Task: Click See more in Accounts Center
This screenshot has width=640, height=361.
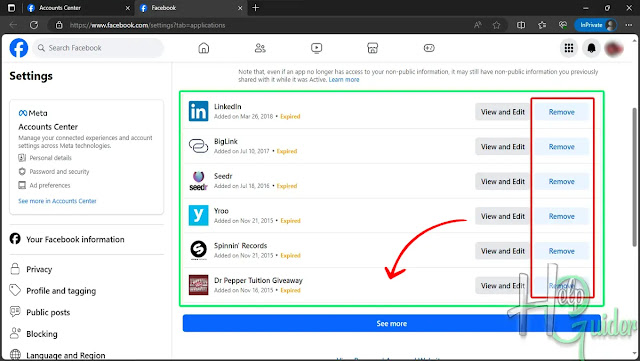Action: (x=57, y=201)
